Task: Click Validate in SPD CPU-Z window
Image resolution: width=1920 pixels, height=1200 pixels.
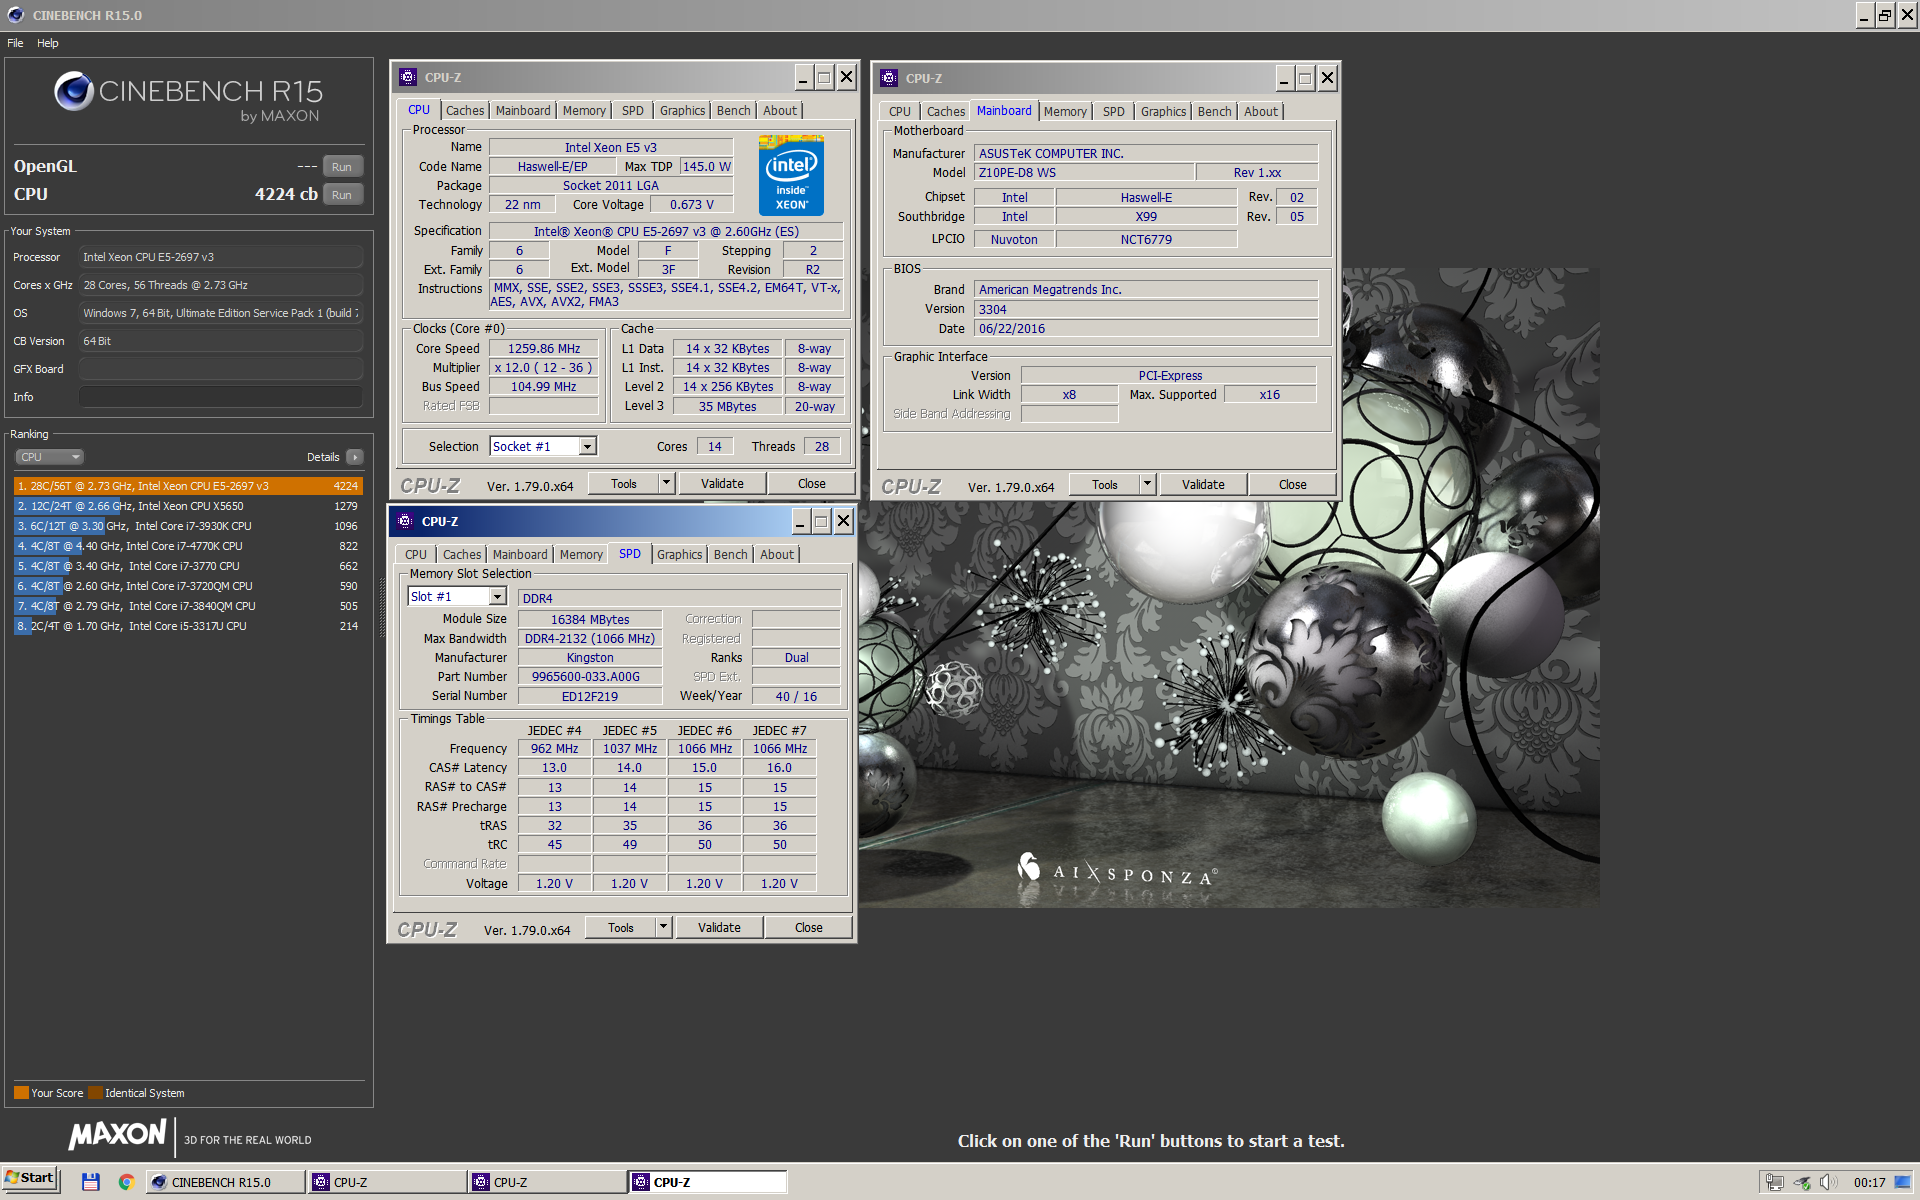Action: [719, 928]
